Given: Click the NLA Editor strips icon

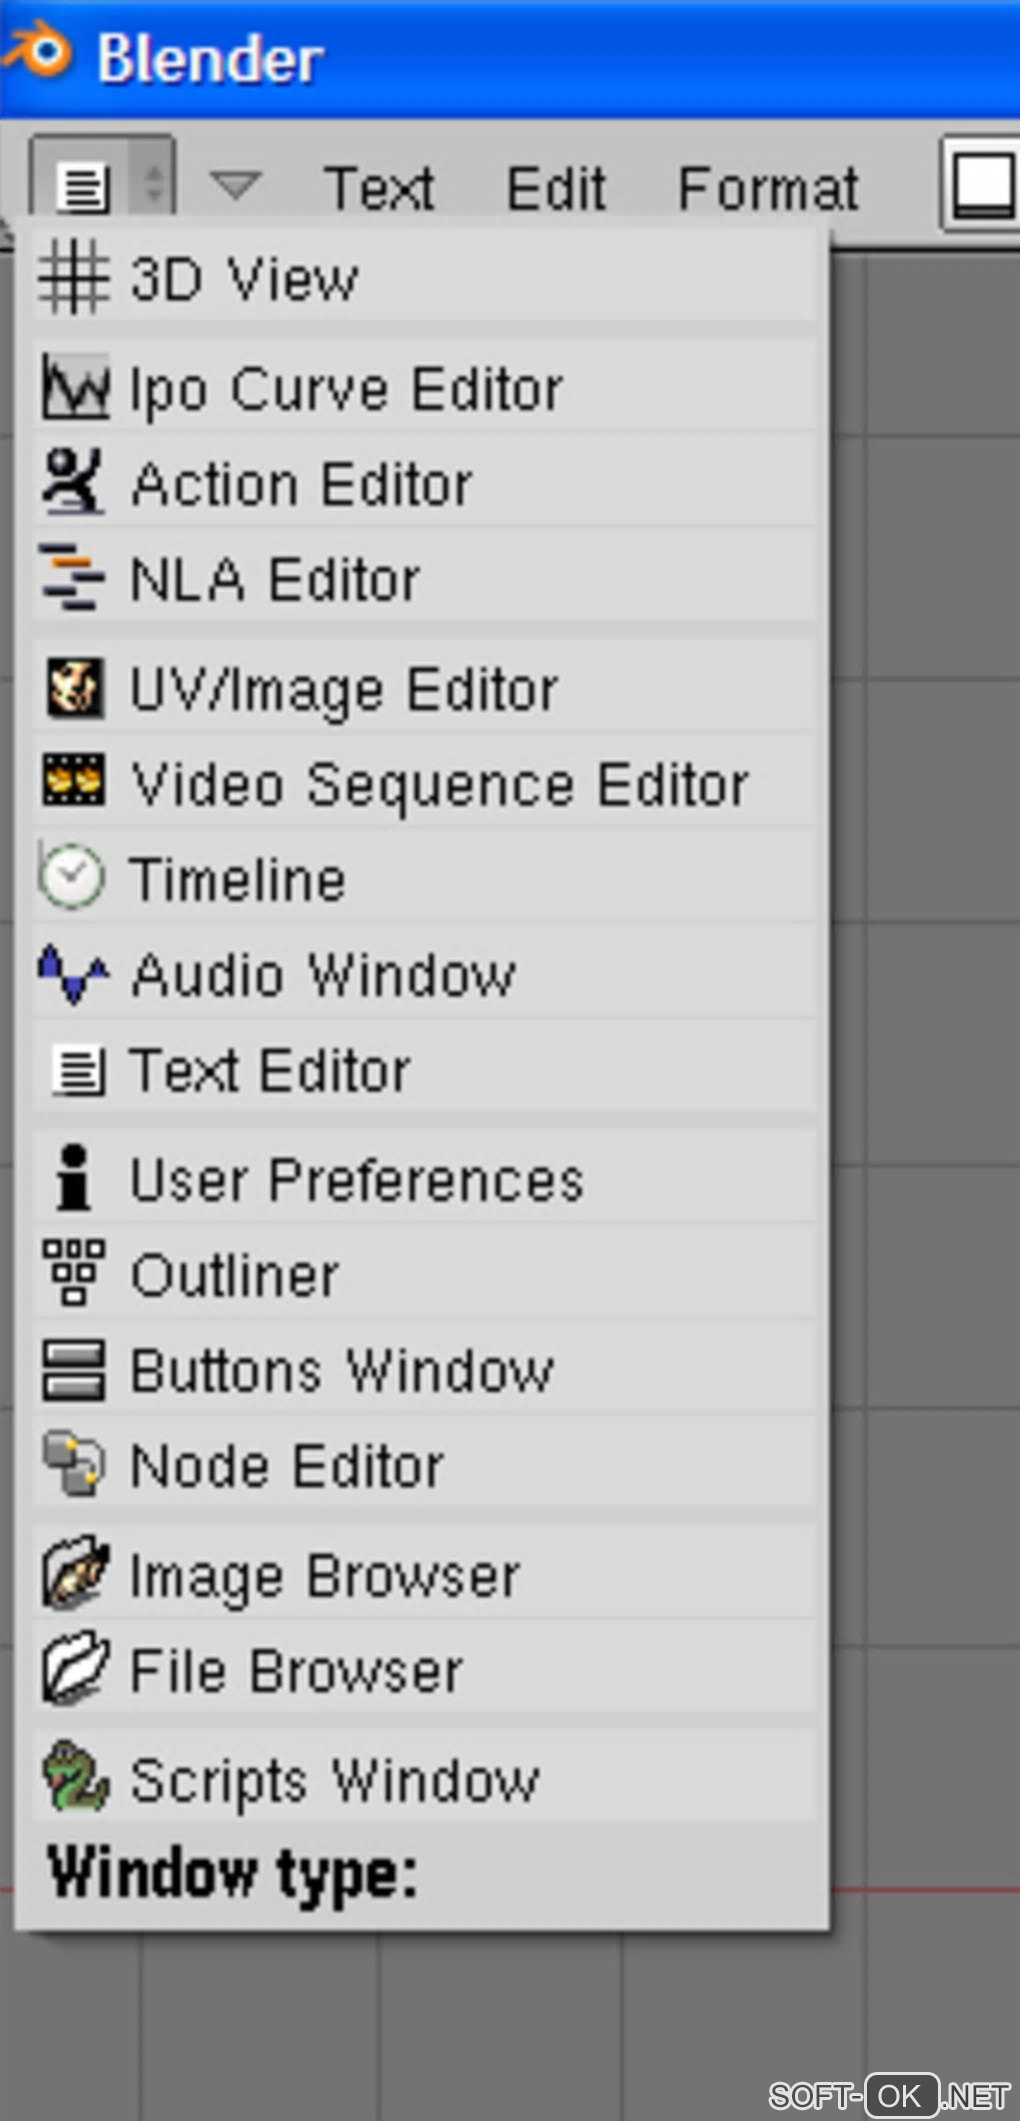Looking at the screenshot, I should 72,578.
